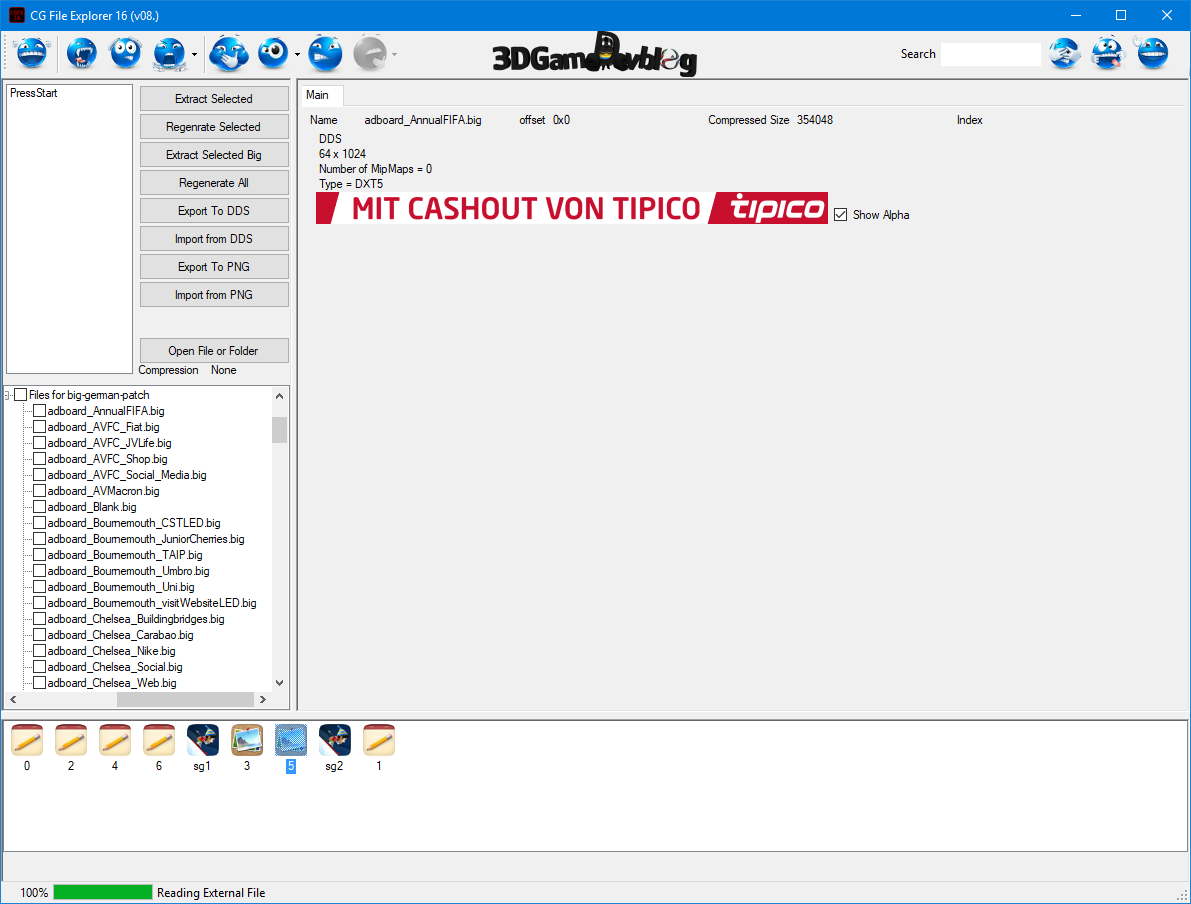This screenshot has height=904, width=1191.
Task: Click the tongue-out silly smiley icon
Action: tap(1107, 54)
